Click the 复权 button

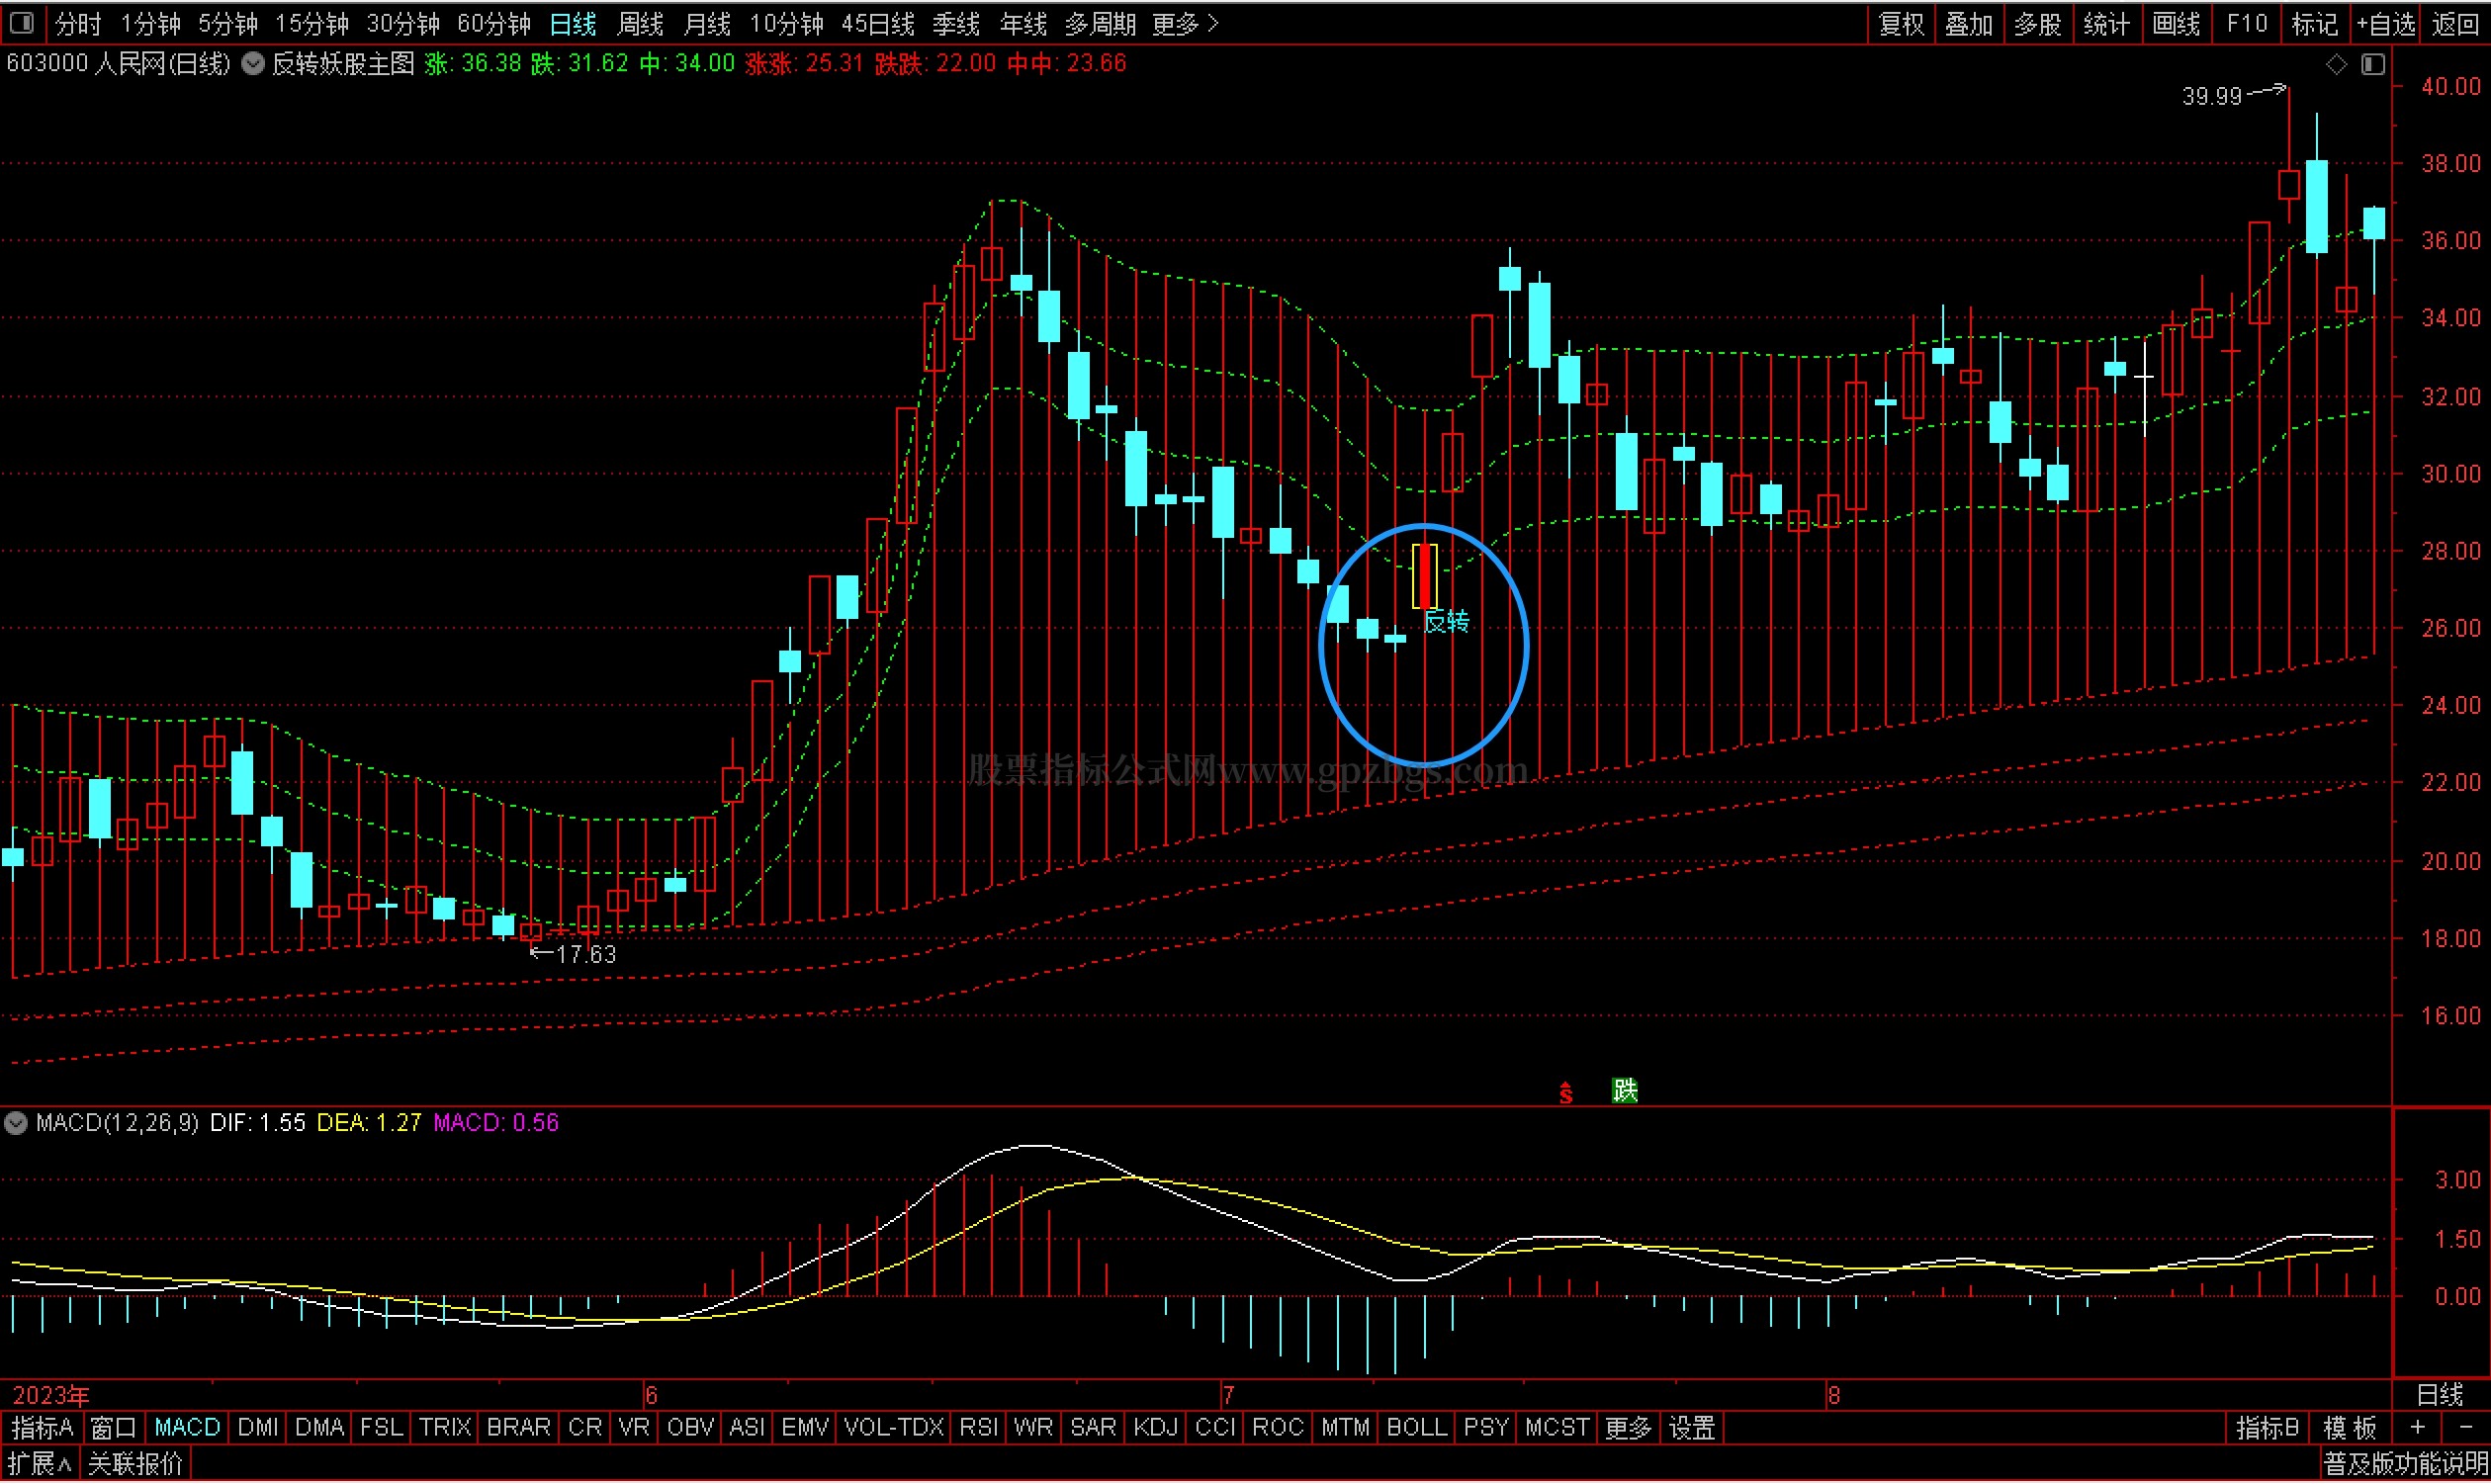(1901, 23)
